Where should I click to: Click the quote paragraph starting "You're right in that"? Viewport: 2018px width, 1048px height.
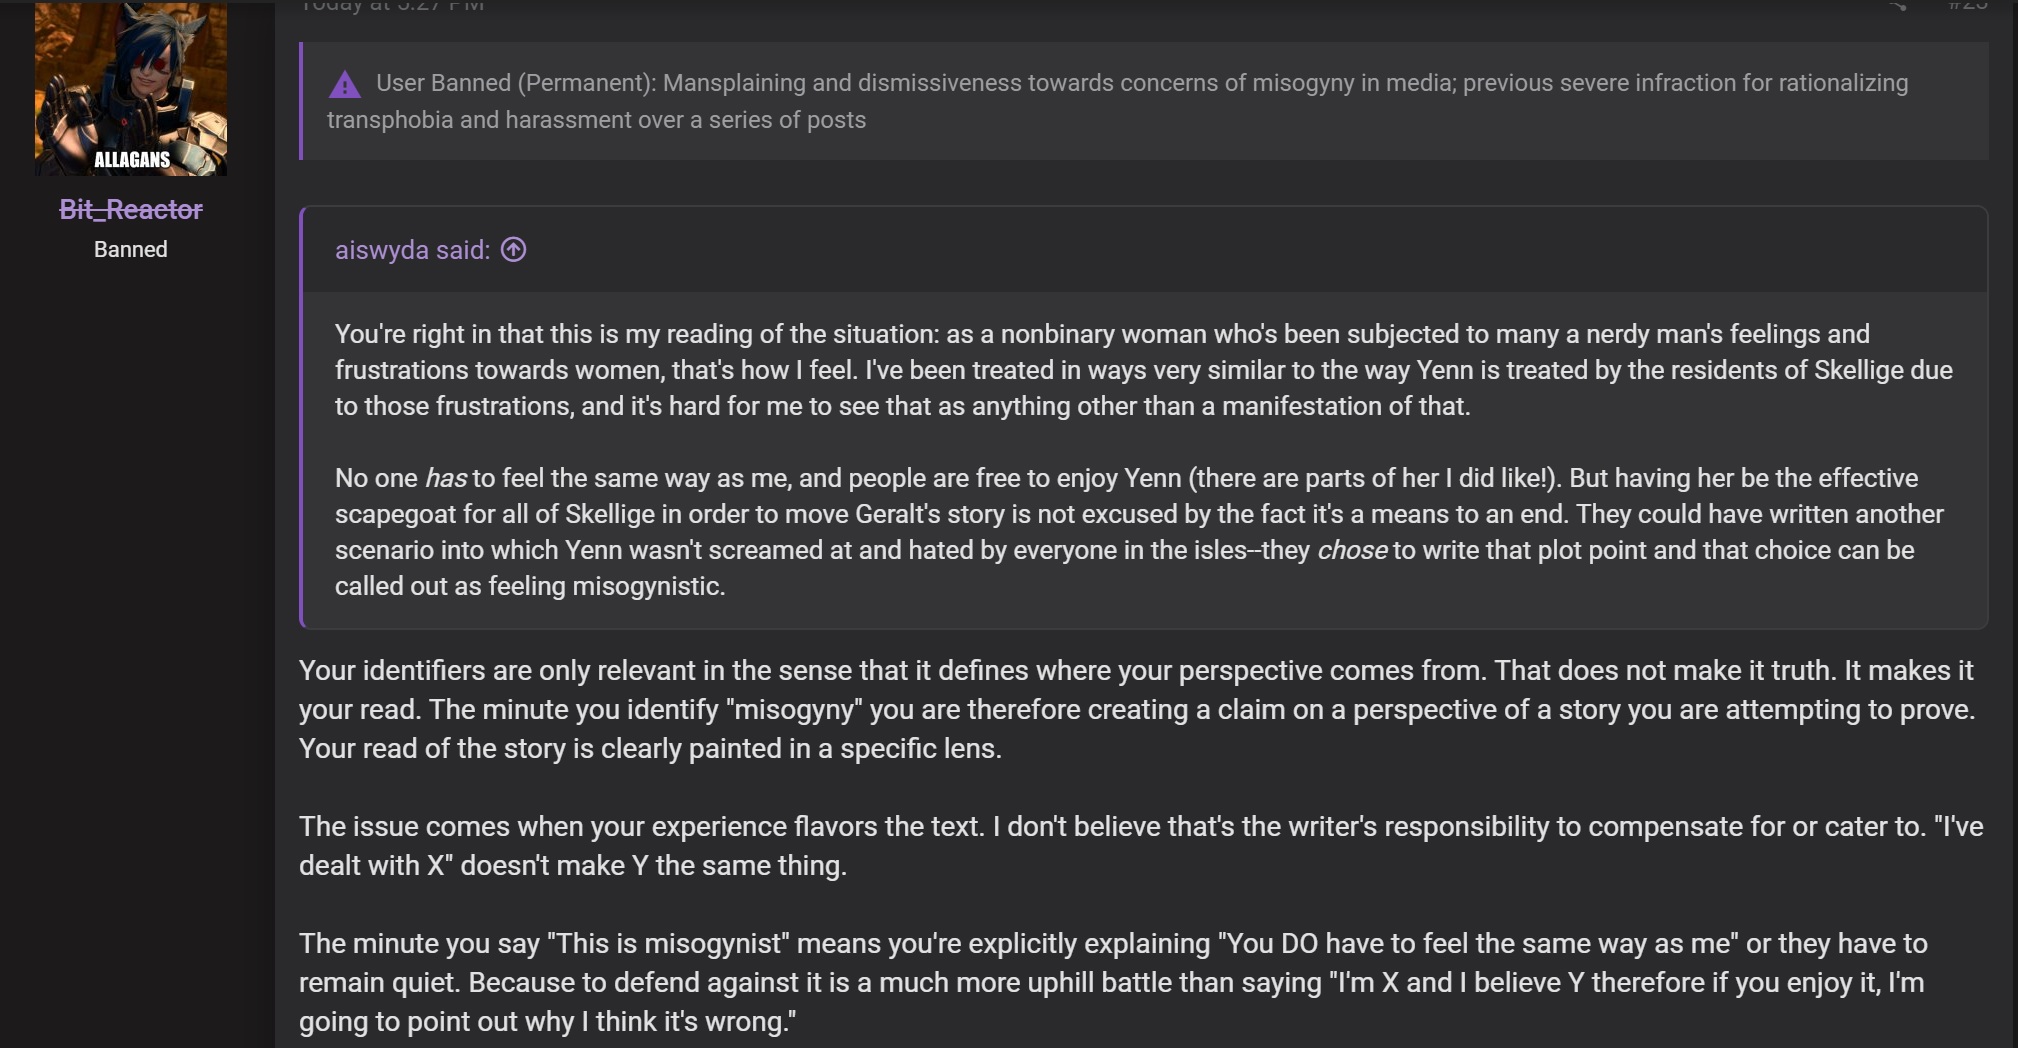(1144, 370)
